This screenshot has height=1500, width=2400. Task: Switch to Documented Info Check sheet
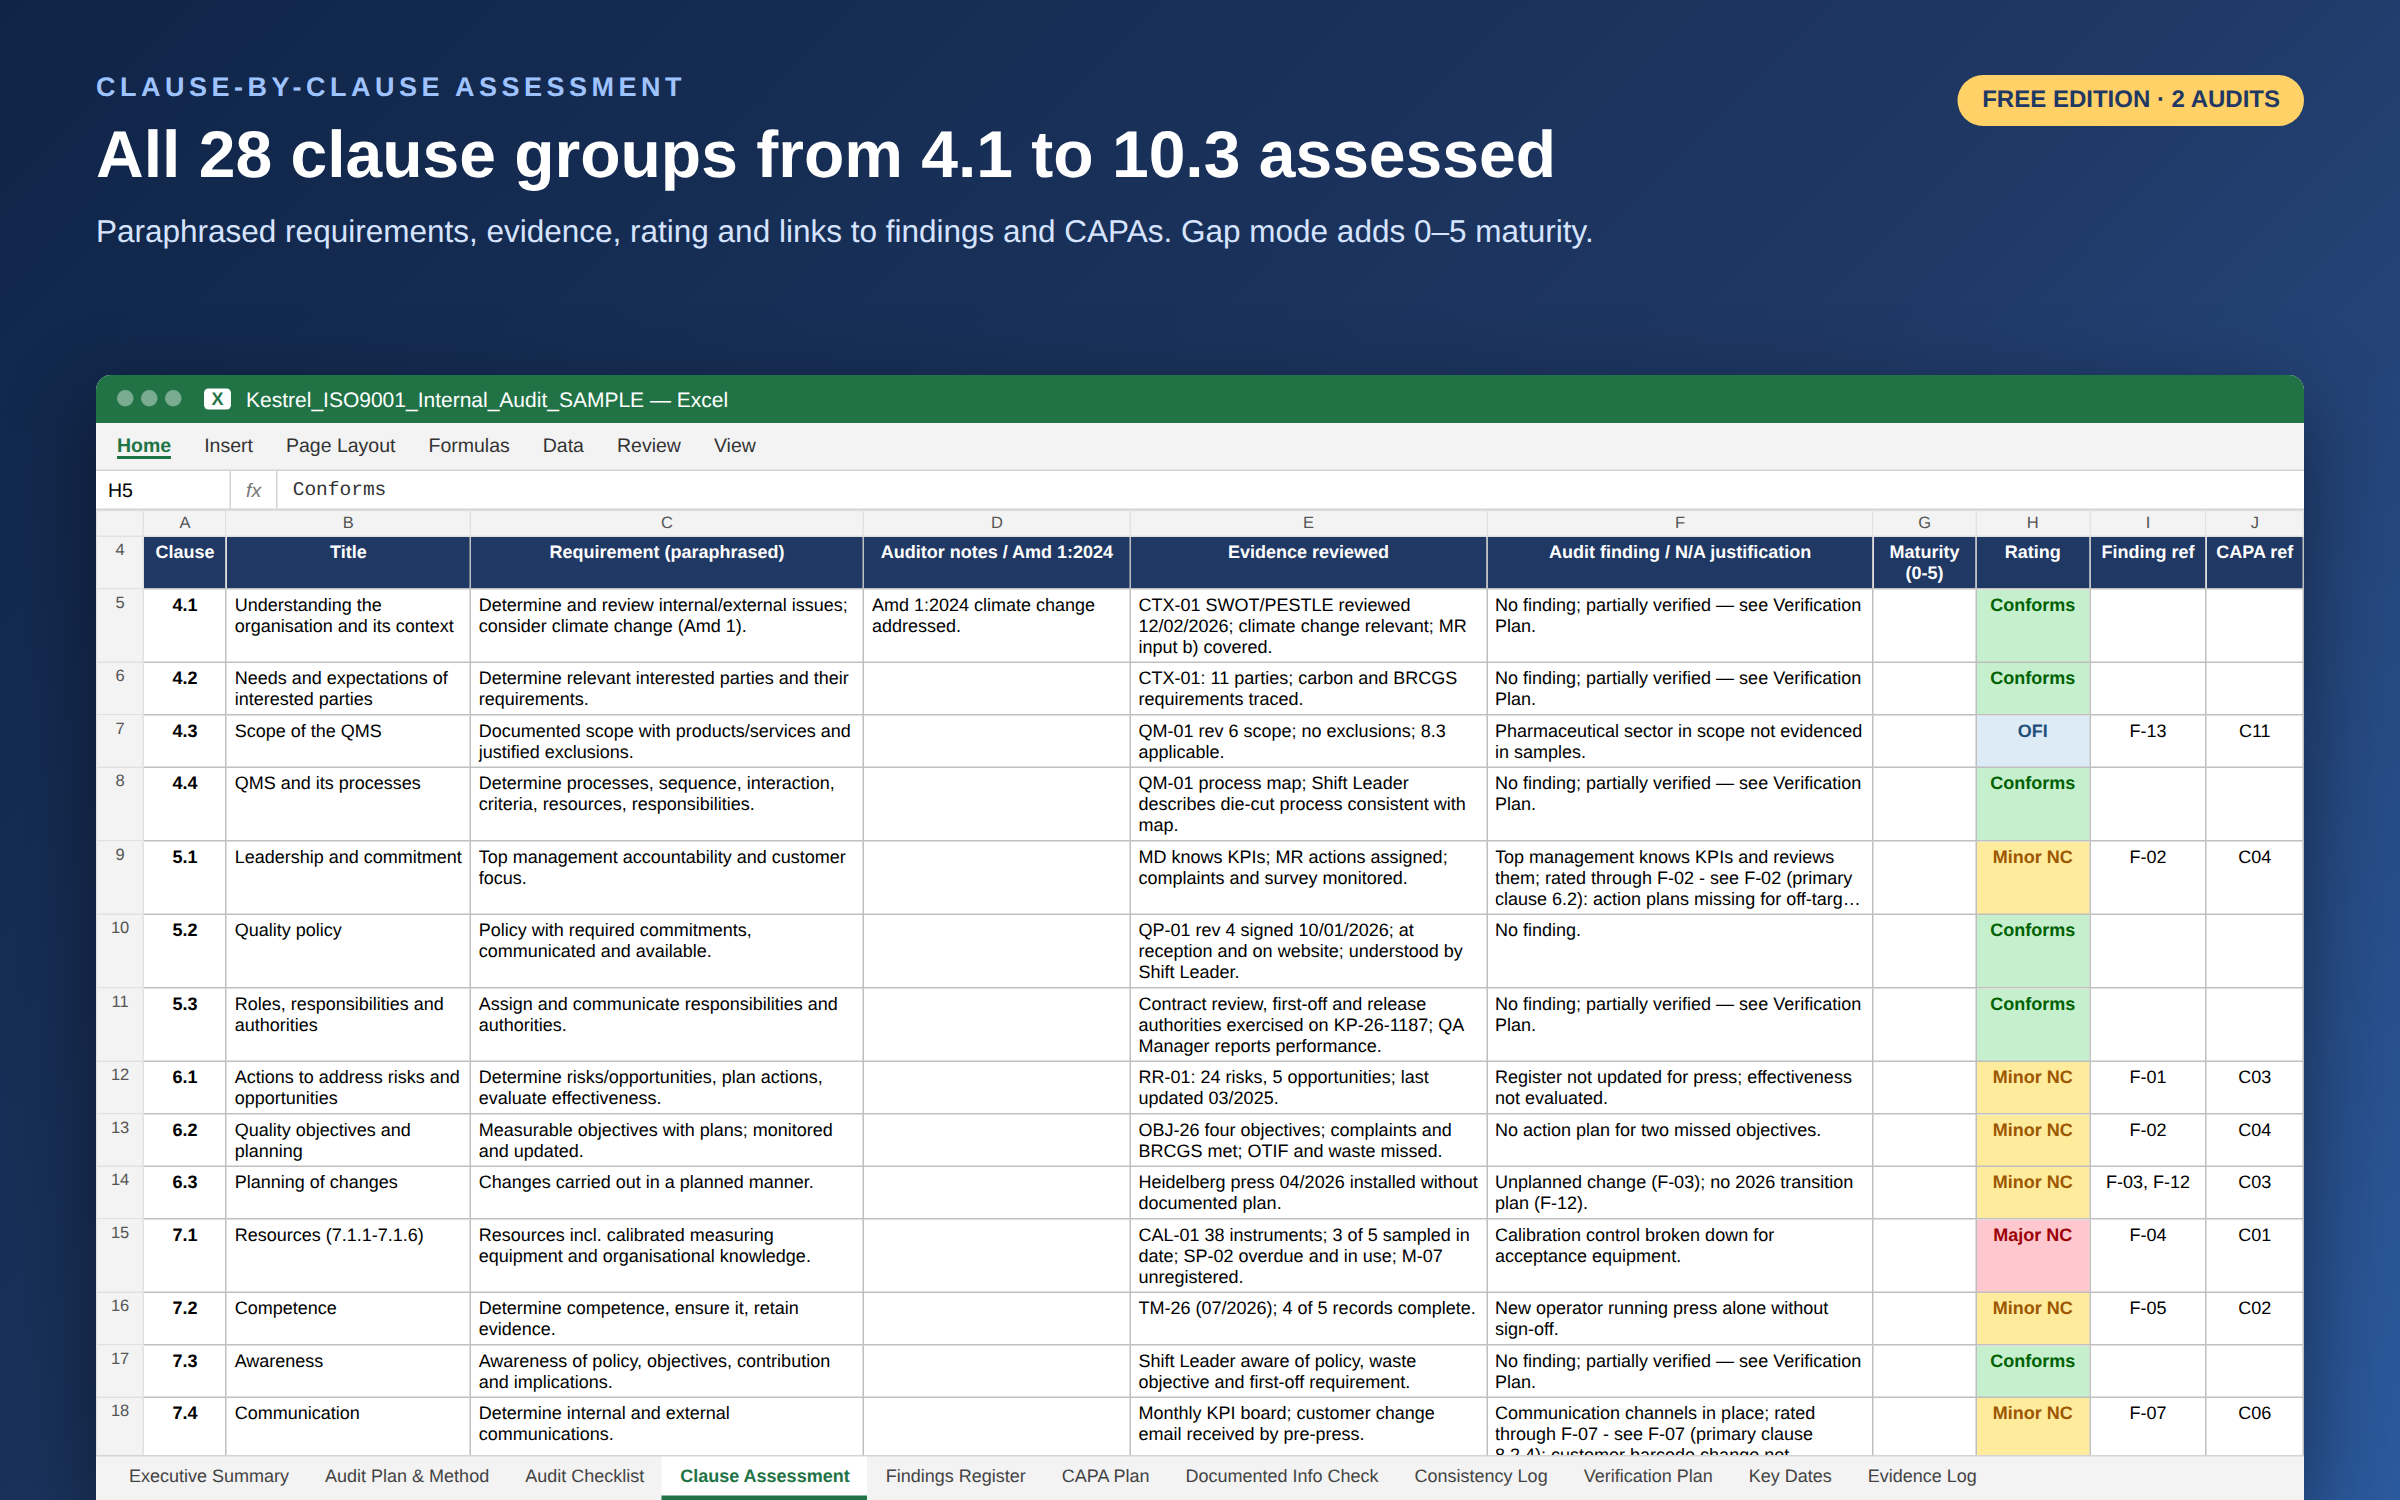click(x=1282, y=1476)
